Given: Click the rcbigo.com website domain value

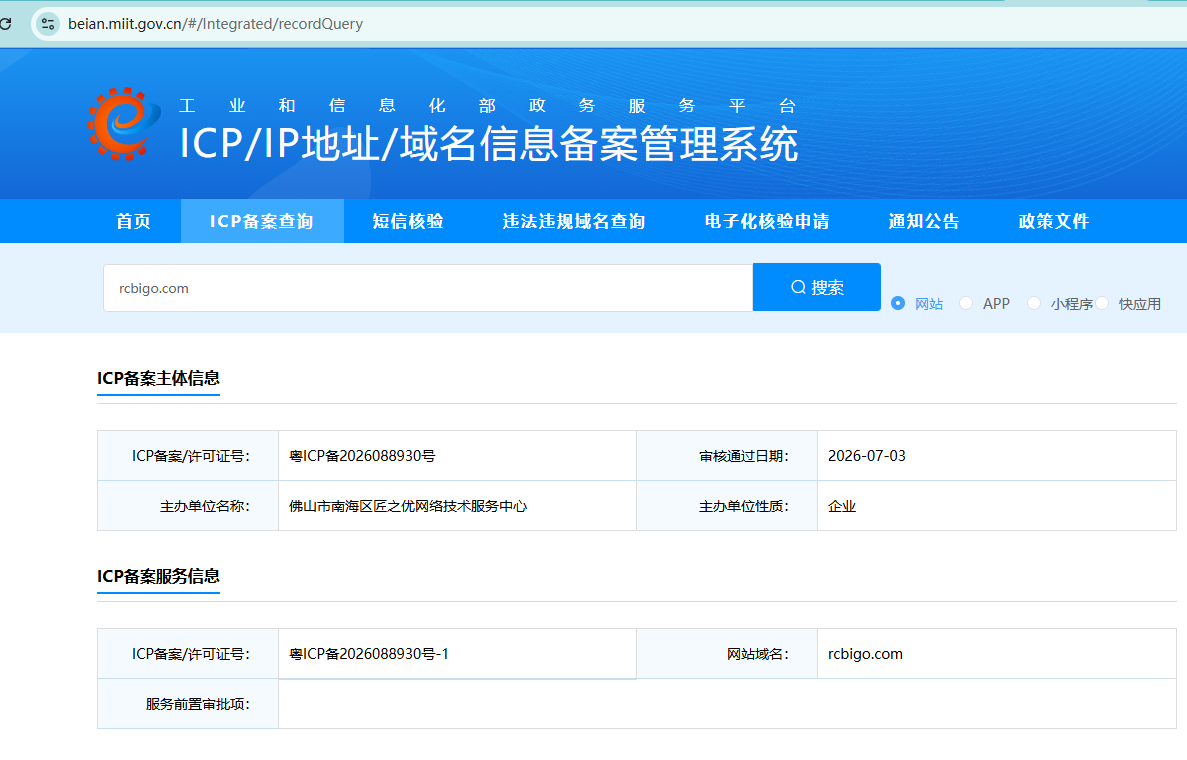Looking at the screenshot, I should point(865,654).
